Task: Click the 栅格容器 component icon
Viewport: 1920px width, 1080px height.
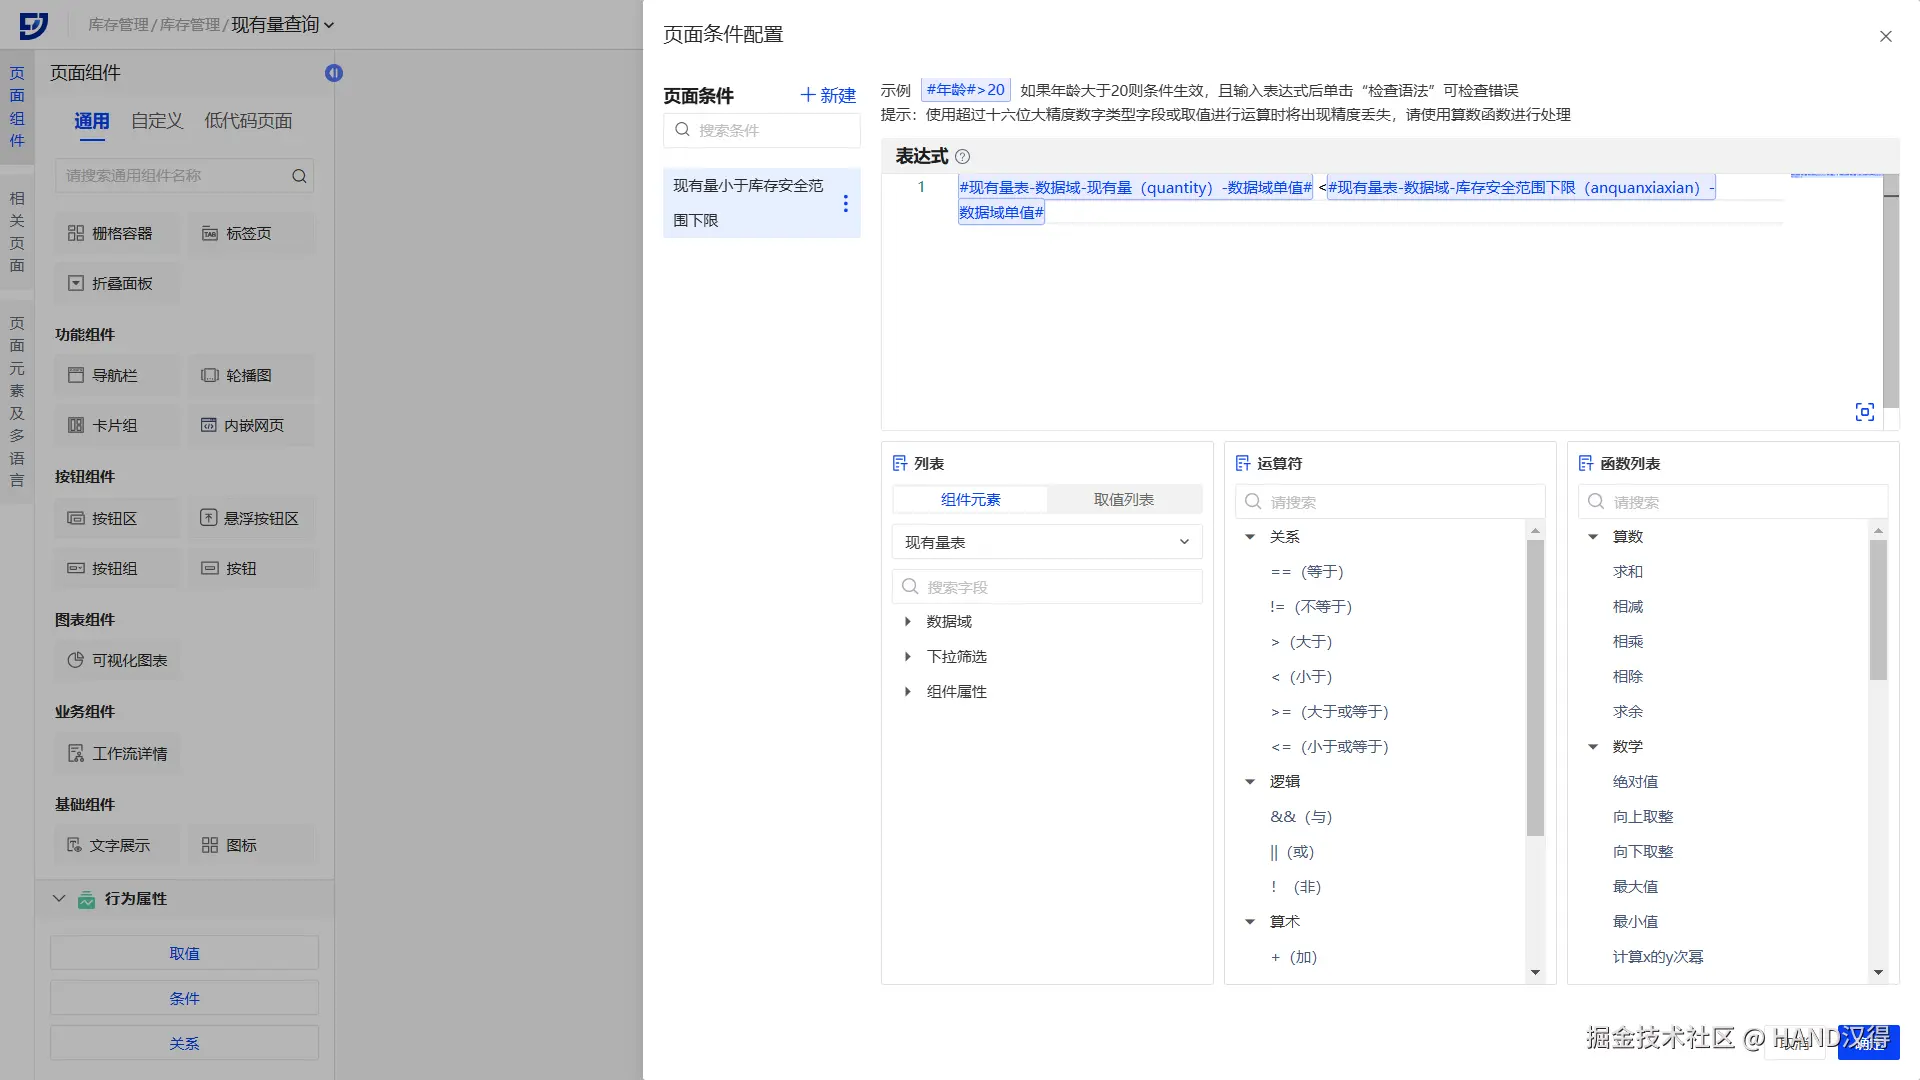Action: point(76,233)
